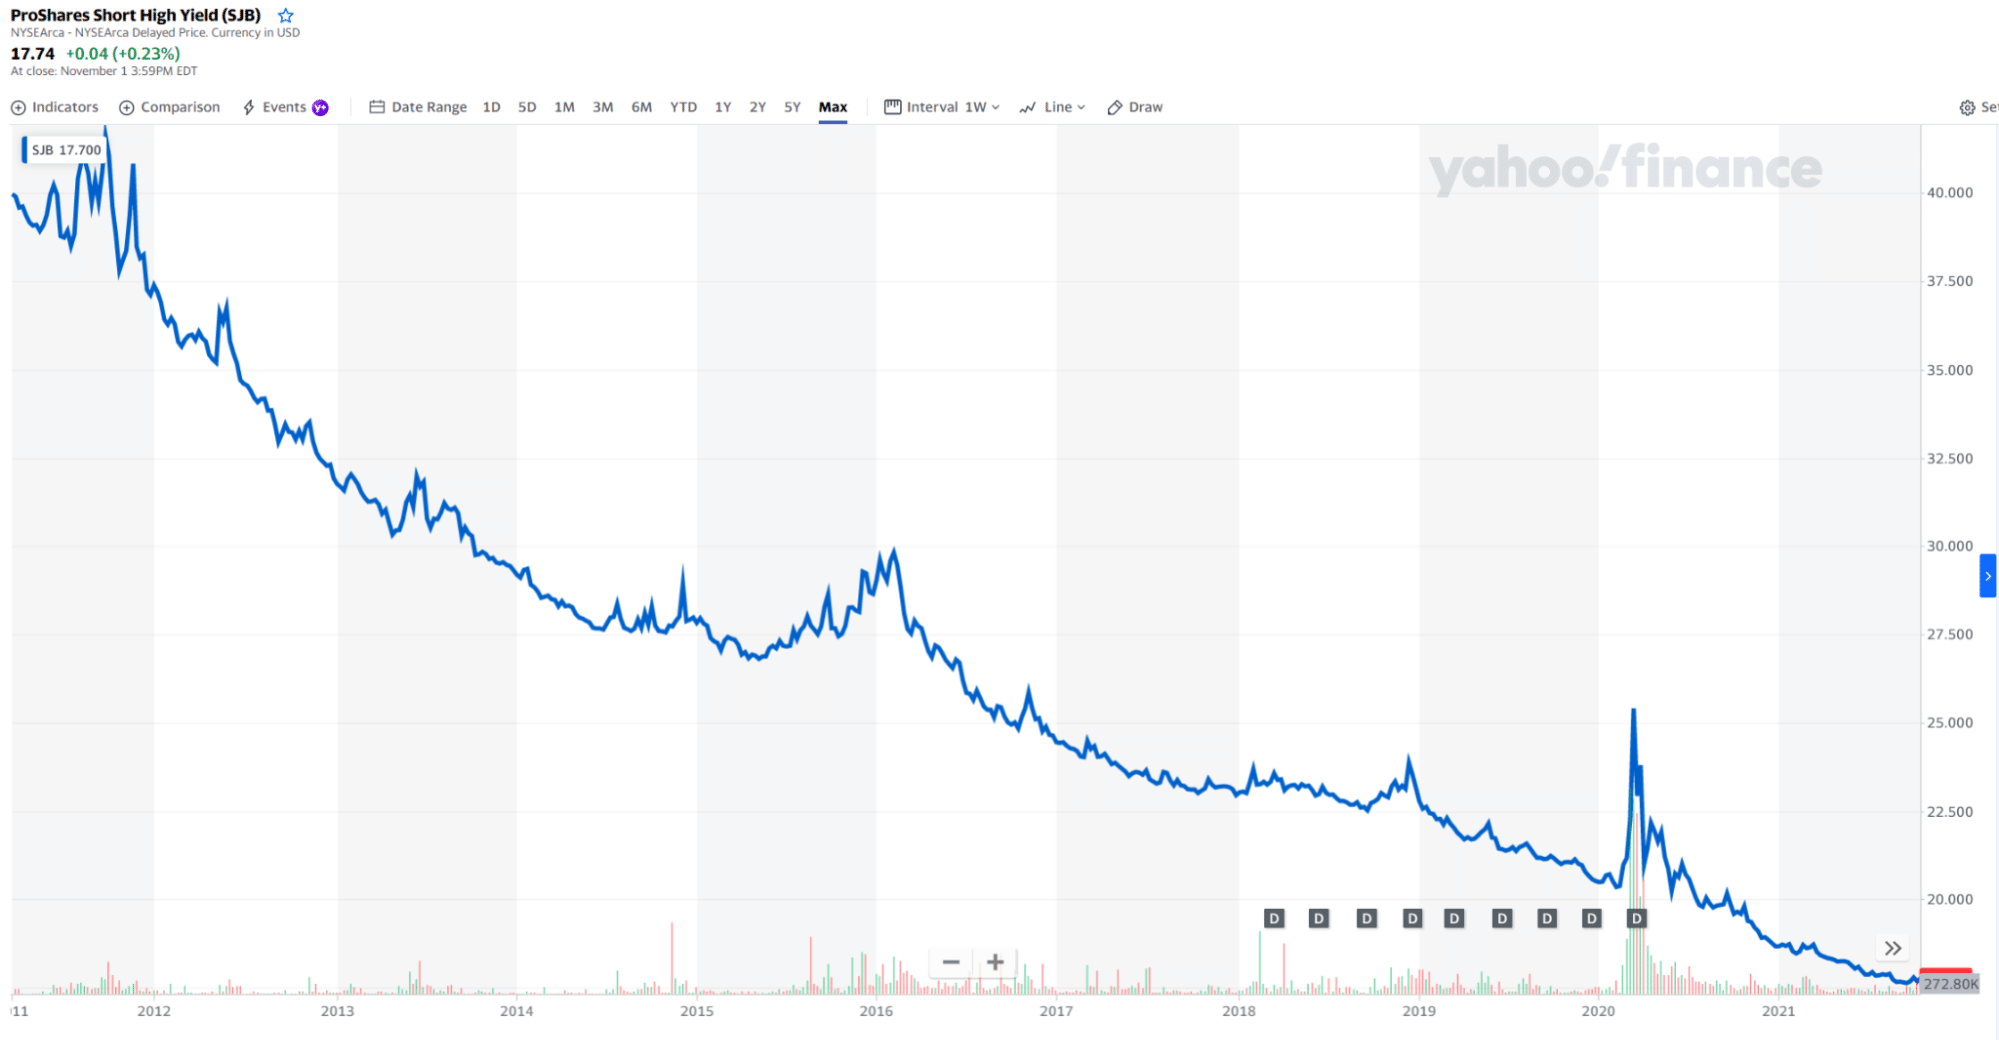Select the 3M date range
The height and width of the screenshot is (1040, 1999).
tap(602, 107)
